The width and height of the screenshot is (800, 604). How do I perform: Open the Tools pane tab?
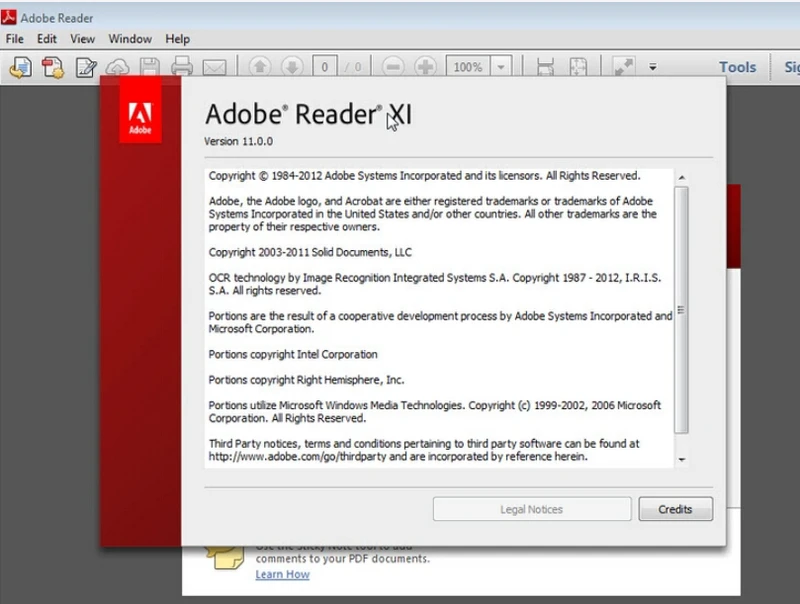pyautogui.click(x=737, y=67)
